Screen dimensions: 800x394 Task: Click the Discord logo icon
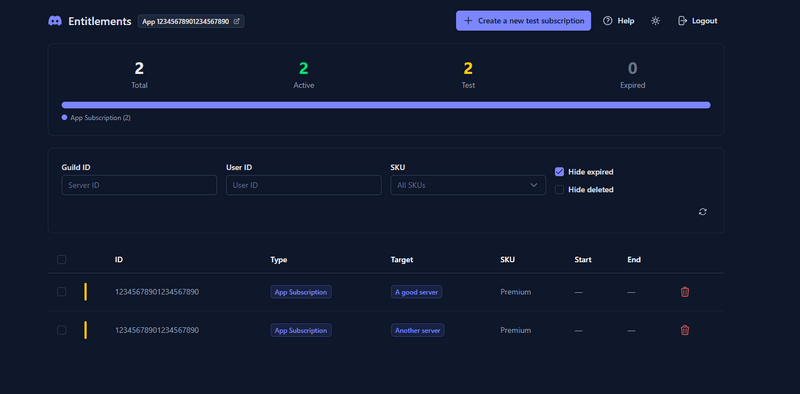(55, 21)
